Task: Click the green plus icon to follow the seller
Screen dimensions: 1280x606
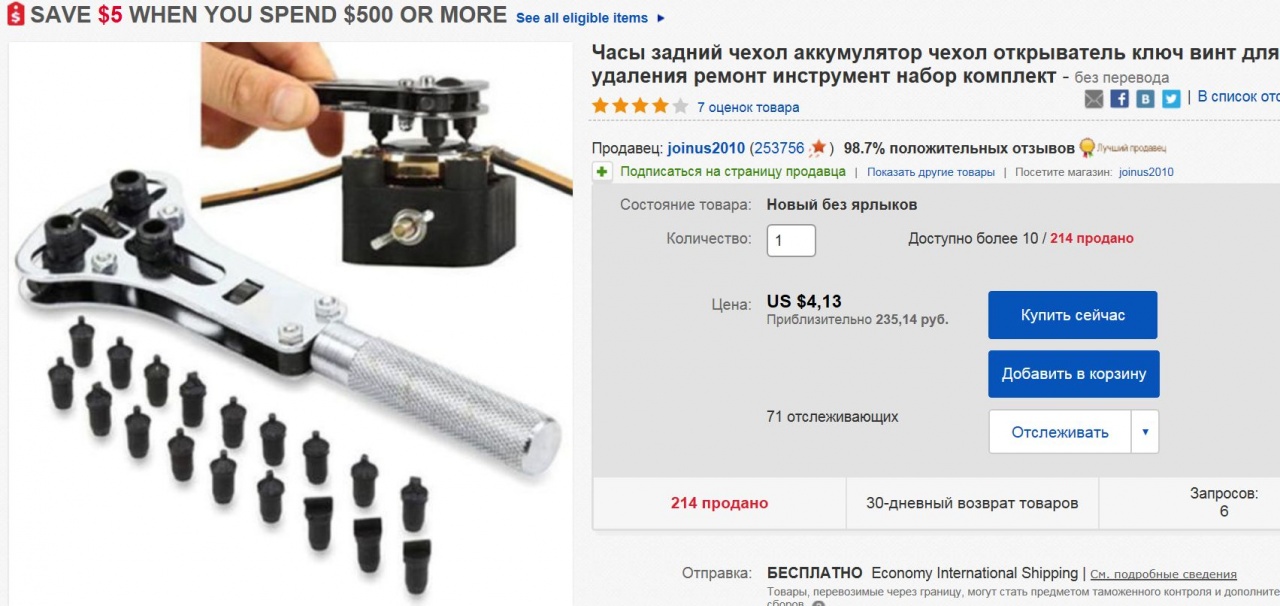Action: pyautogui.click(x=602, y=172)
